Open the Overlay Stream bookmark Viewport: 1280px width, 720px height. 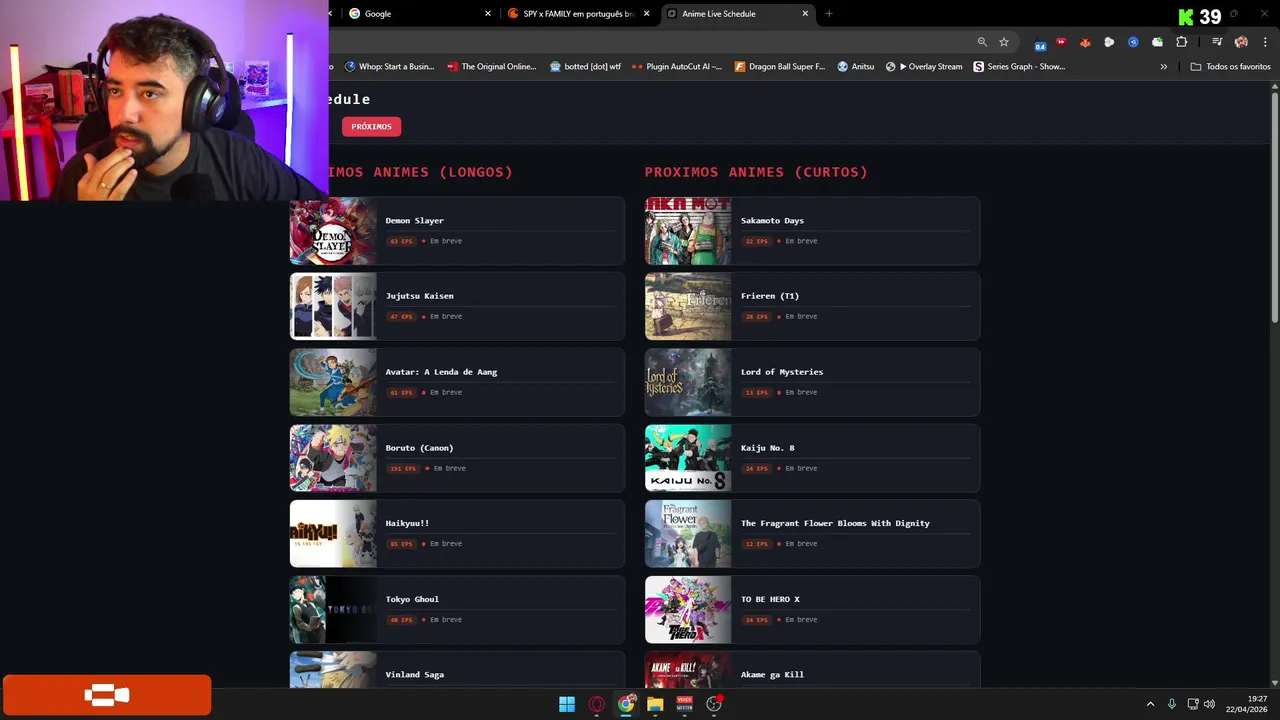[x=924, y=66]
